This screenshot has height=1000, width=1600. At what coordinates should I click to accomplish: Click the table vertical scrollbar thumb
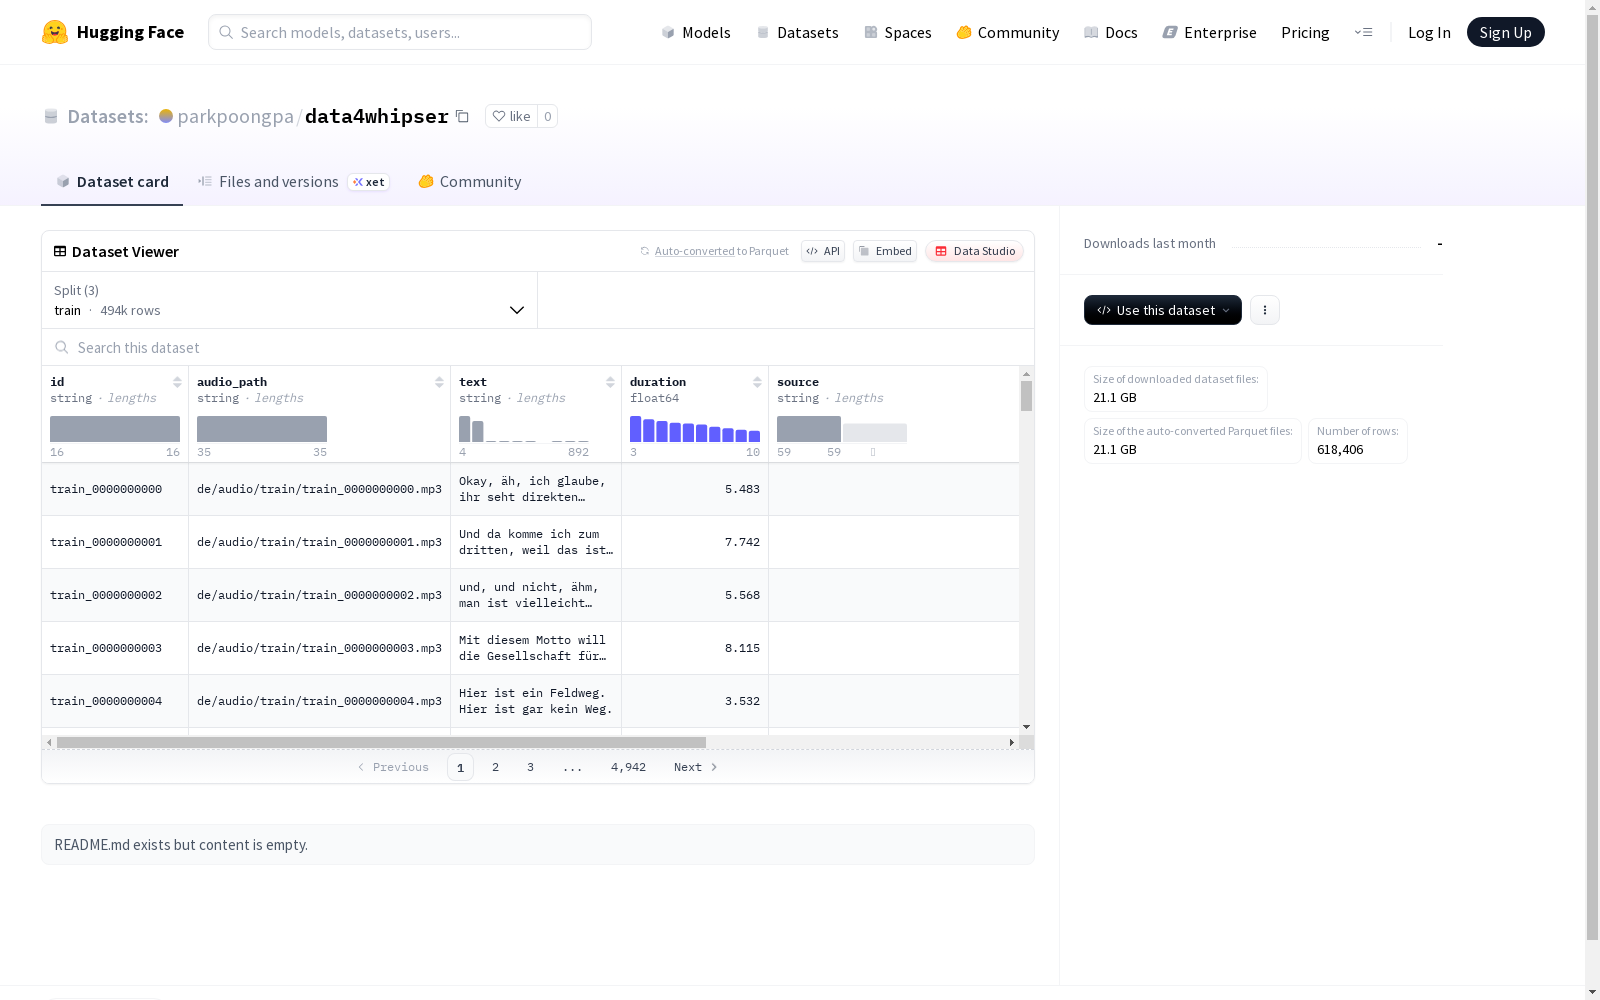point(1026,396)
